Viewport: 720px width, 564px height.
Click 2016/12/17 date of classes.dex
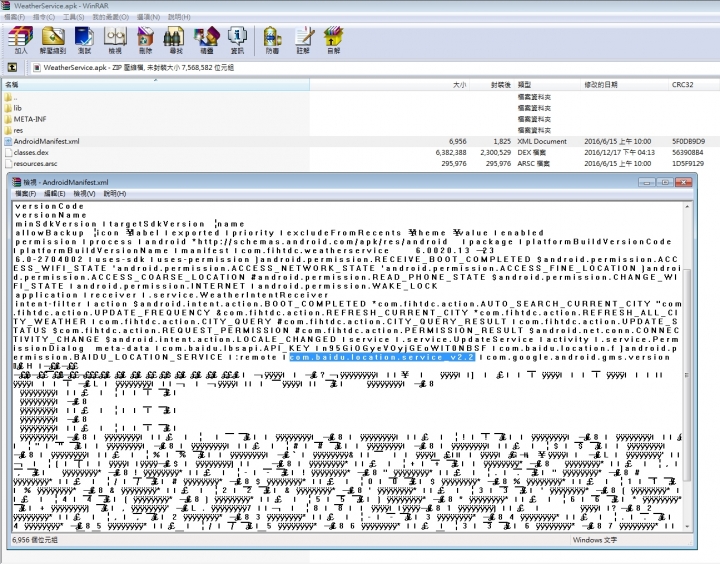(x=619, y=152)
